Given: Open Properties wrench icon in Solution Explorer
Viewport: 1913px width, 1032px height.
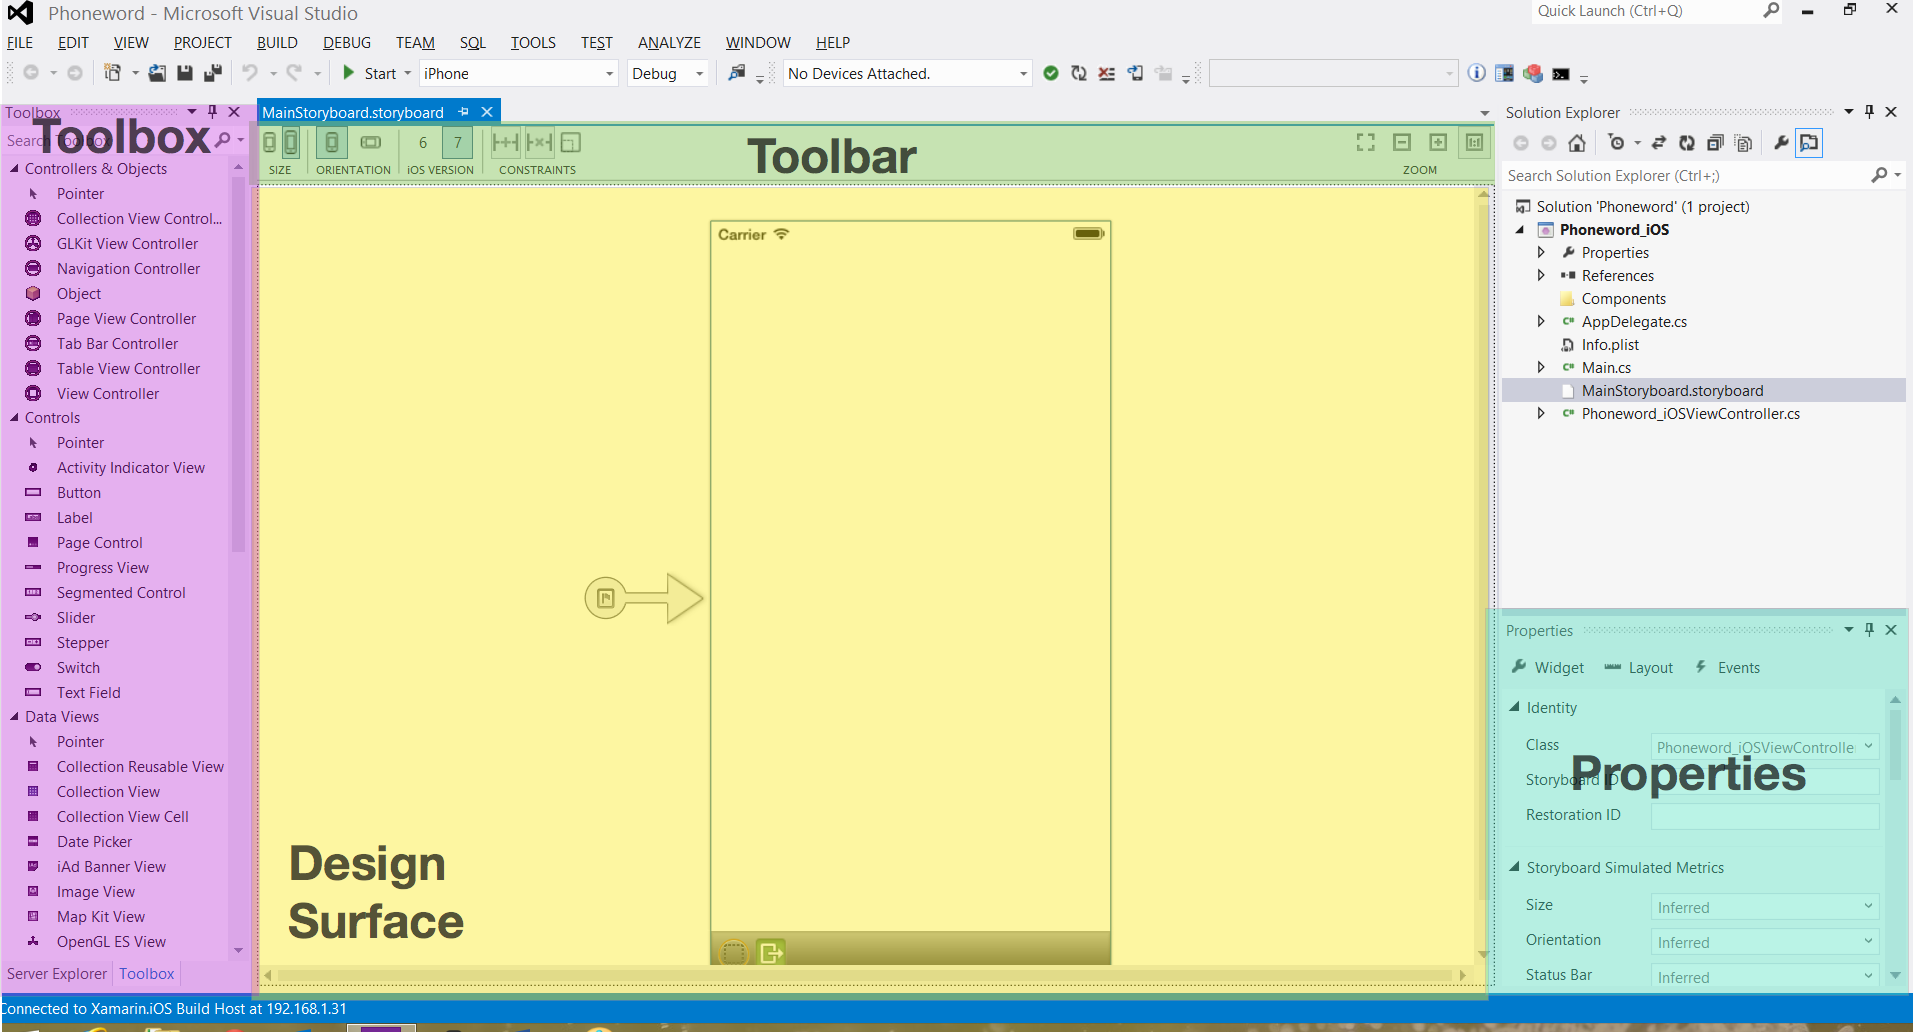Looking at the screenshot, I should pyautogui.click(x=1781, y=143).
